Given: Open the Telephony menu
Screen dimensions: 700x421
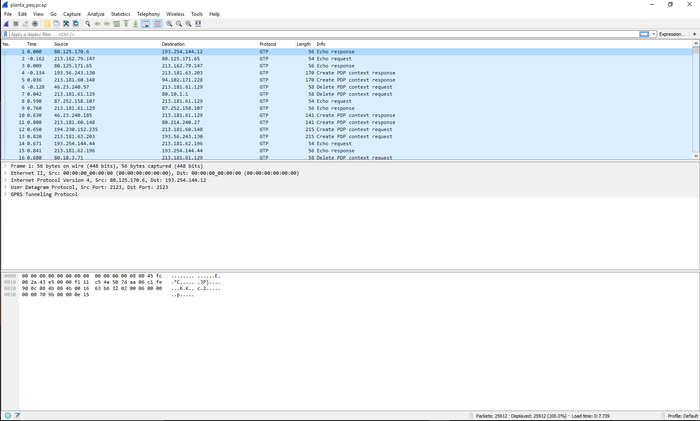Looking at the screenshot, I should (x=148, y=14).
